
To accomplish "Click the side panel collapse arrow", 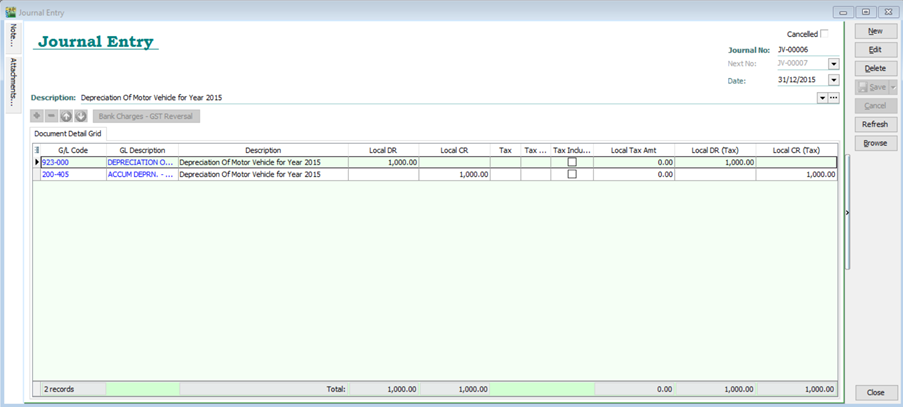I will pyautogui.click(x=848, y=212).
